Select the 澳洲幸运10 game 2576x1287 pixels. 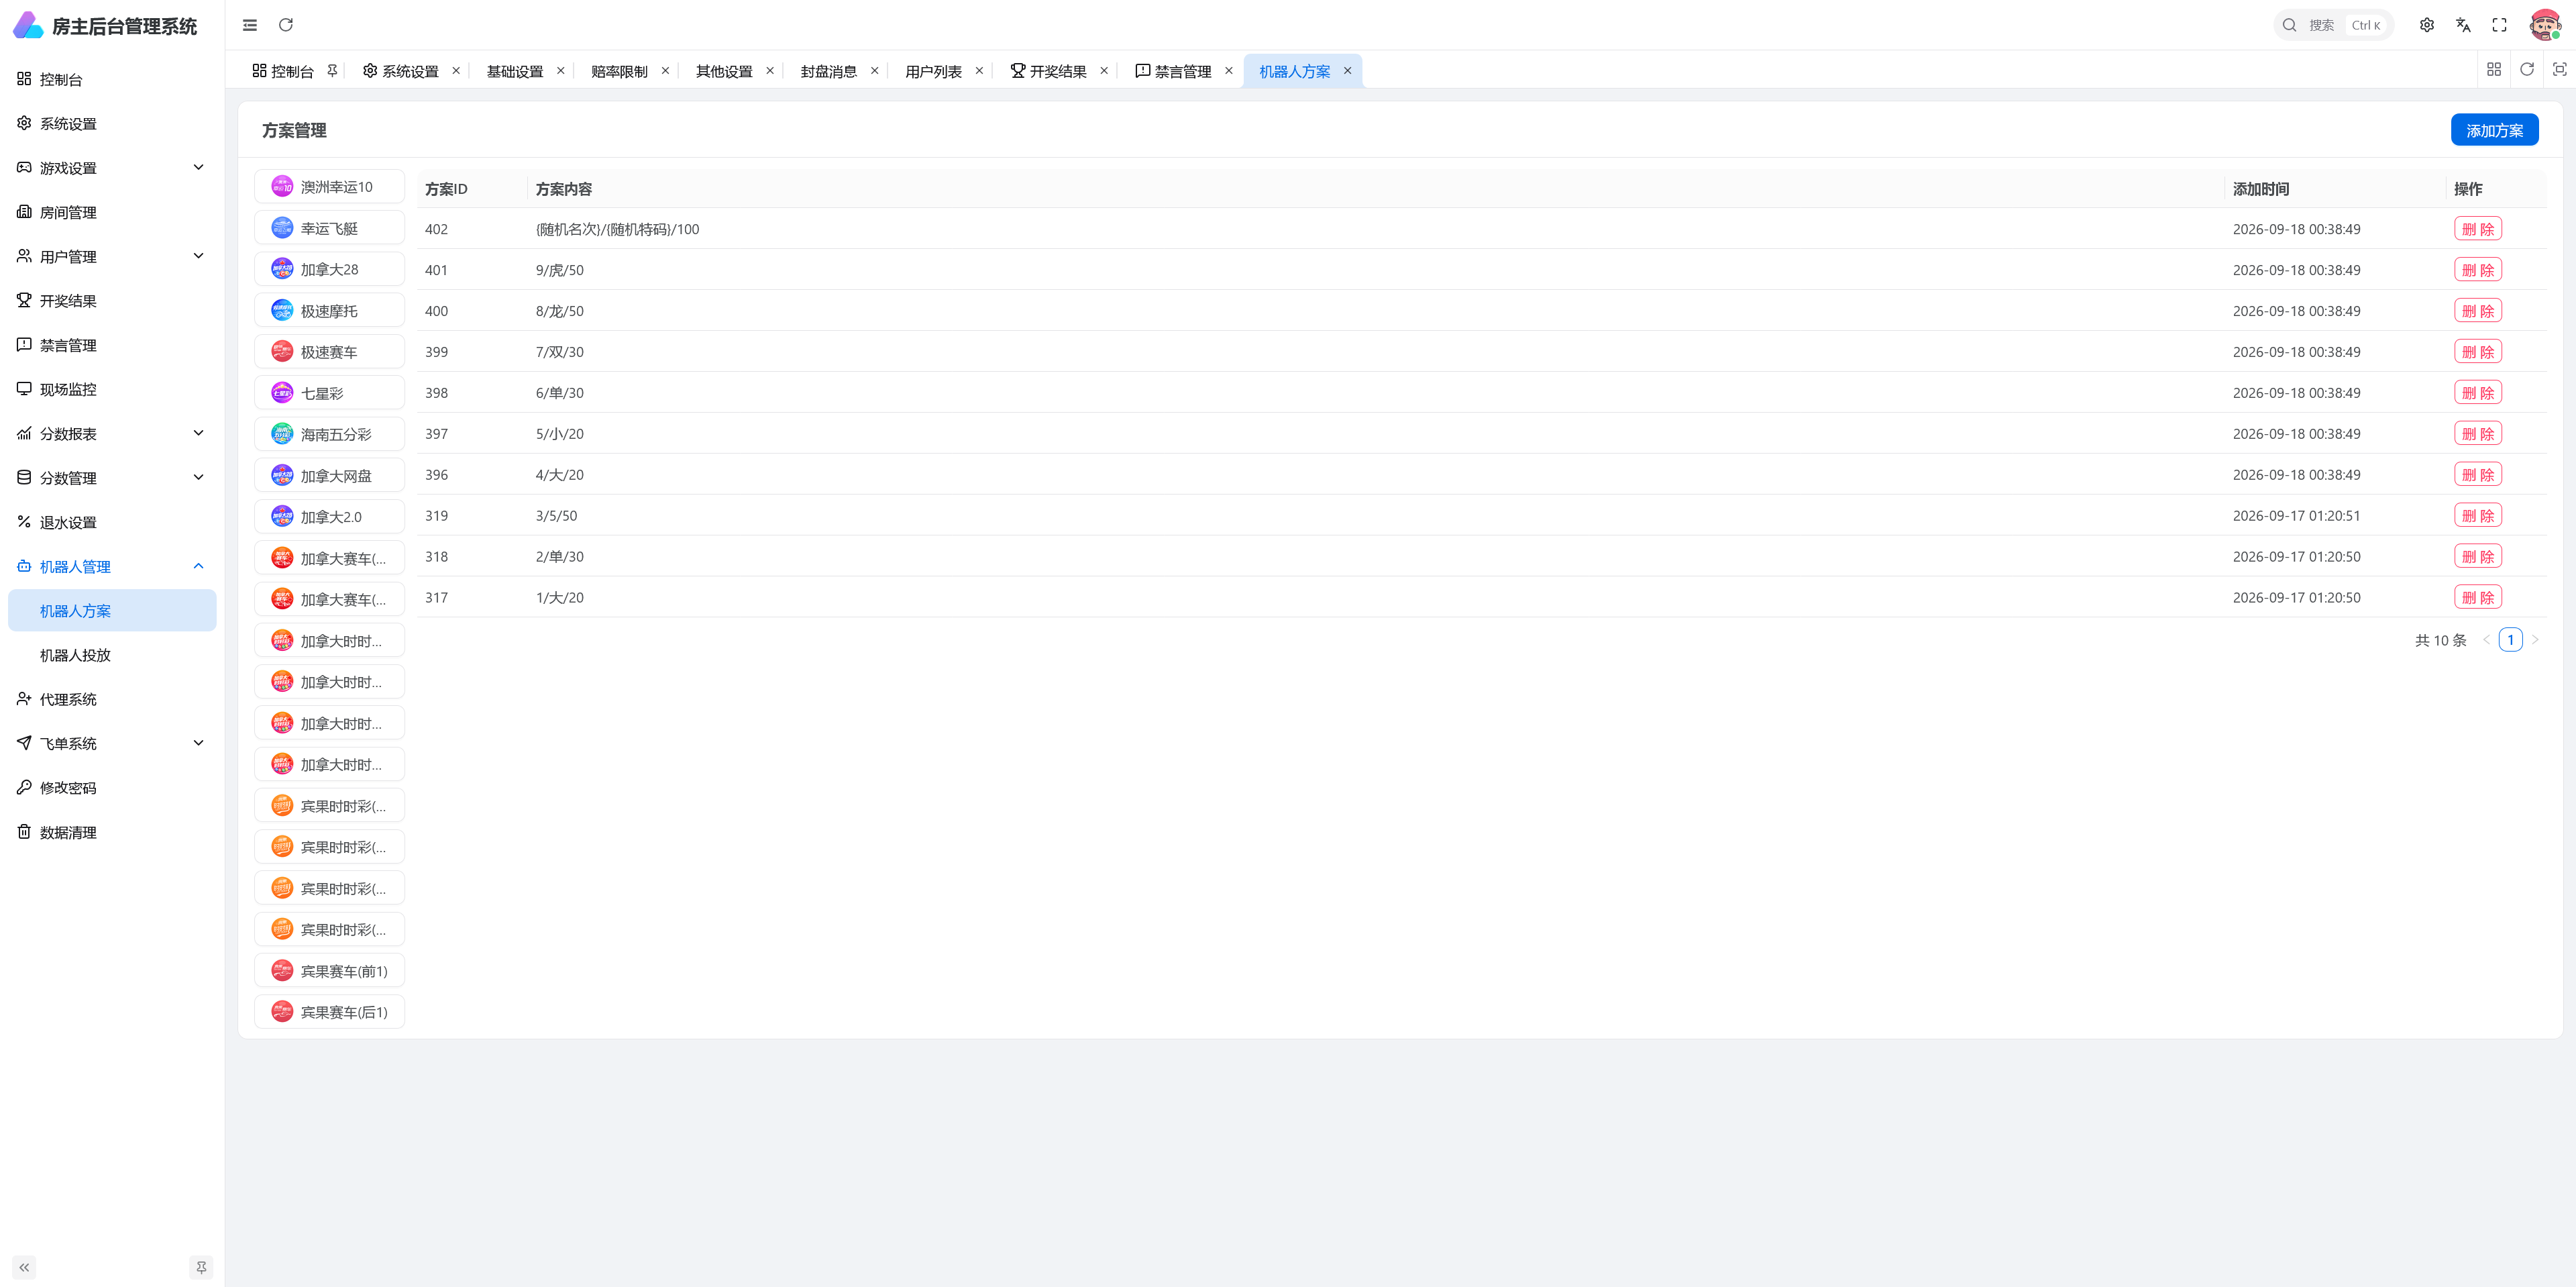(x=330, y=187)
